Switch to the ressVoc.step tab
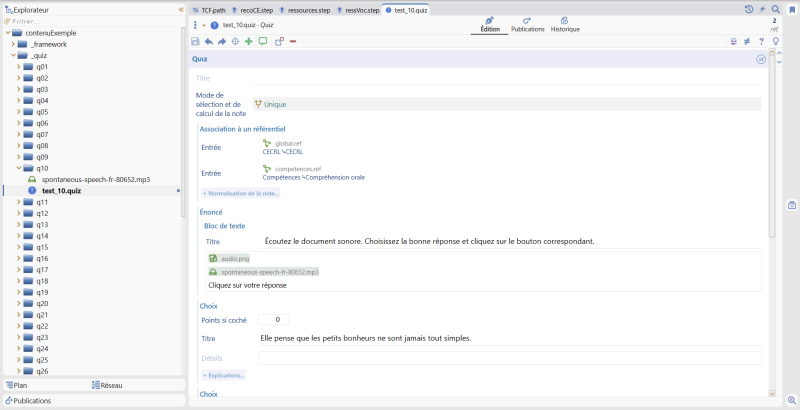 coord(358,10)
